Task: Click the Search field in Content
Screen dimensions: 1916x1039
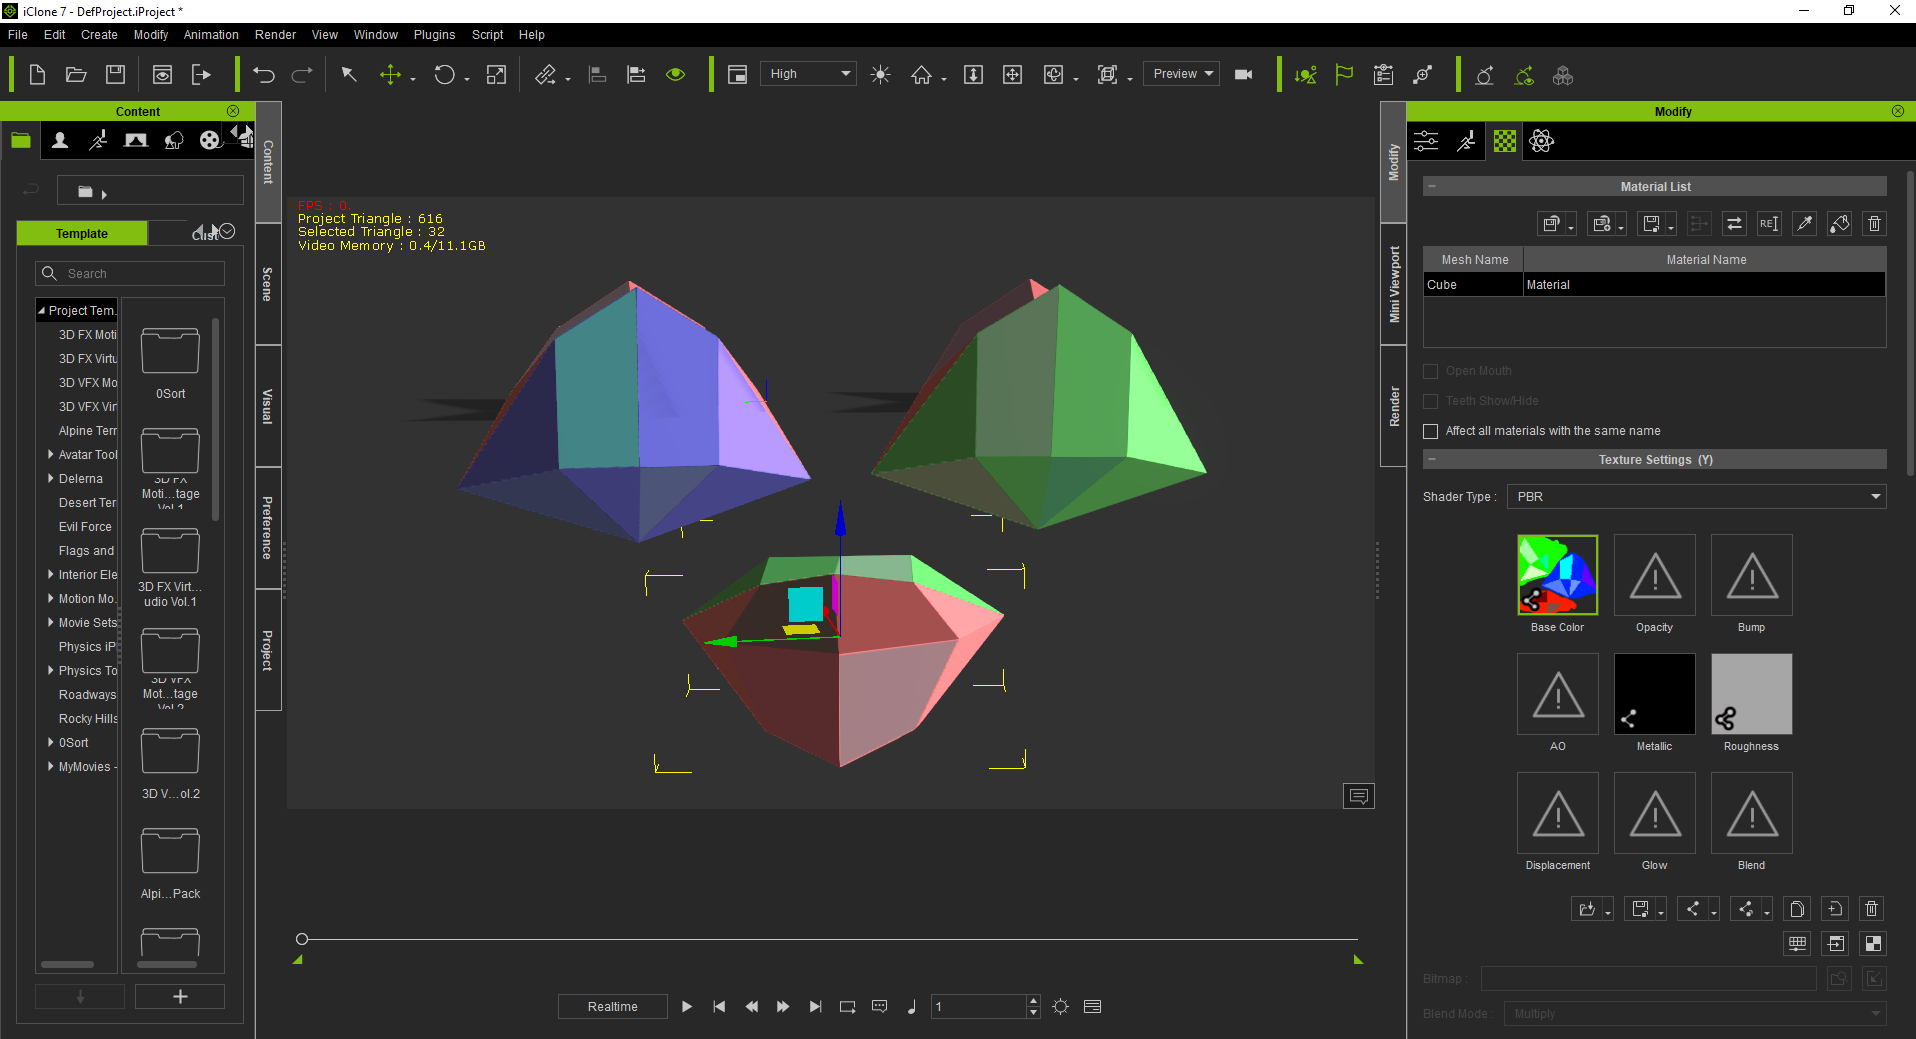Action: [130, 274]
